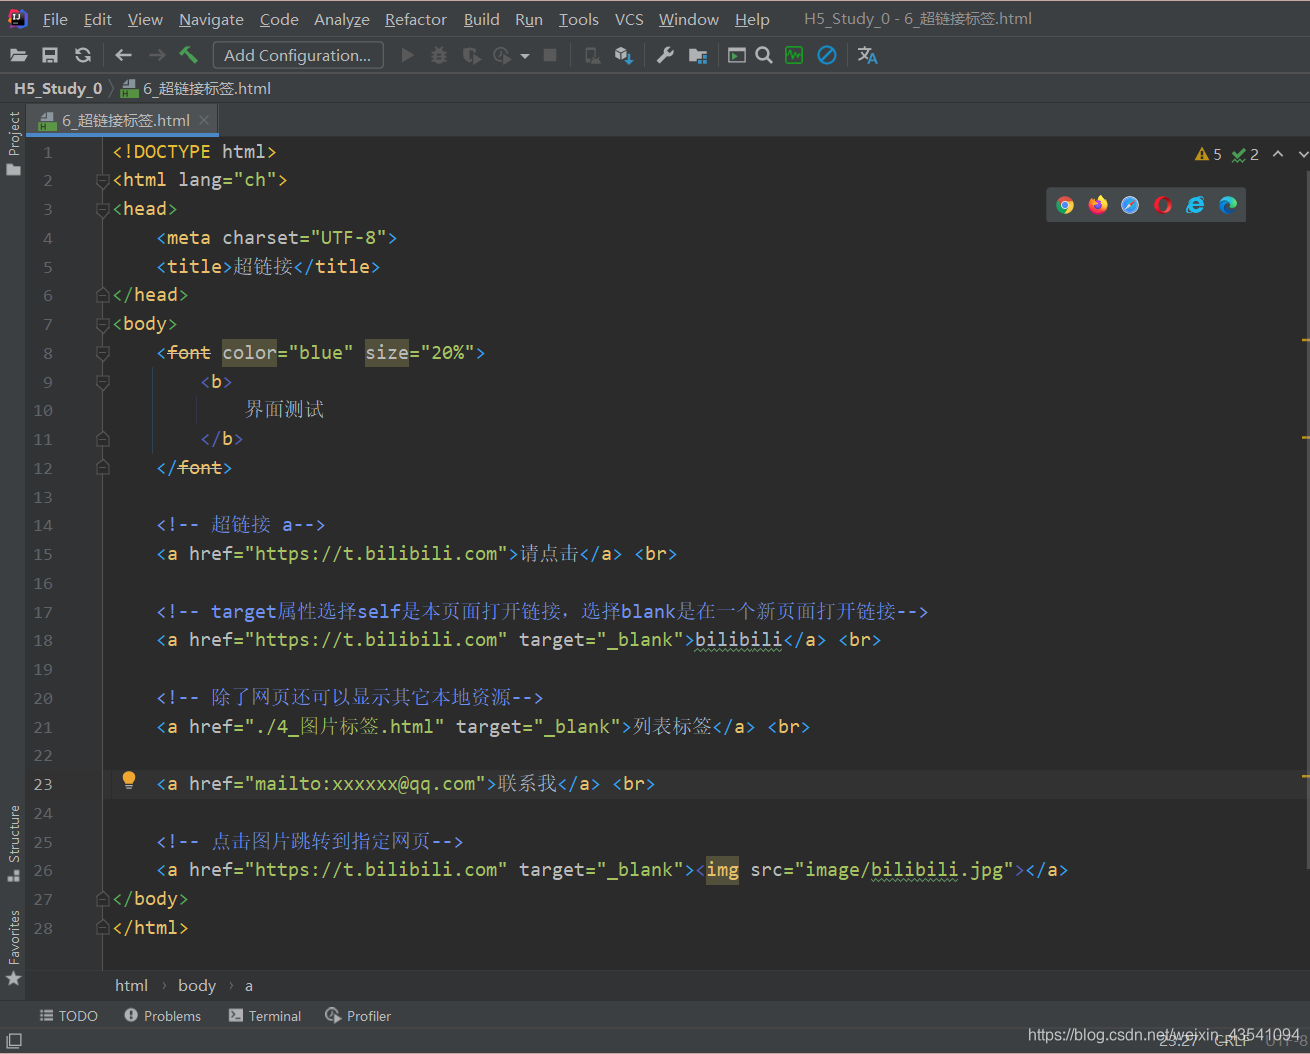Click the Save All icon
This screenshot has width=1310, height=1054.
coord(50,55)
